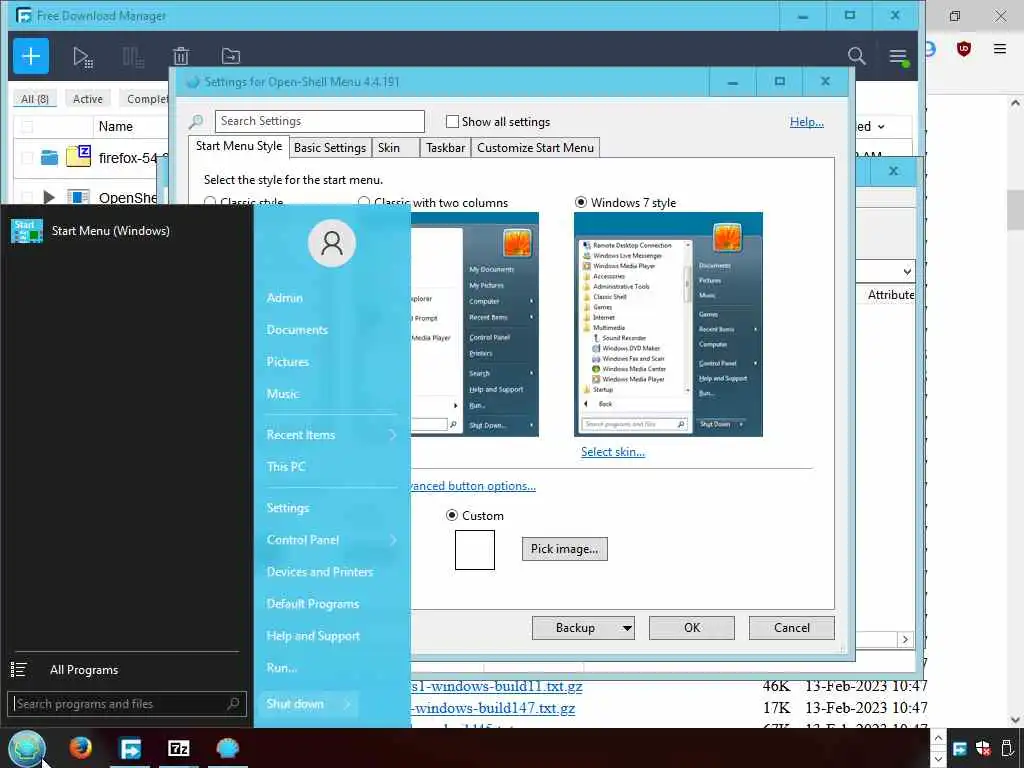The height and width of the screenshot is (768, 1024).
Task: Open search in Free Download Manager
Action: 856,56
